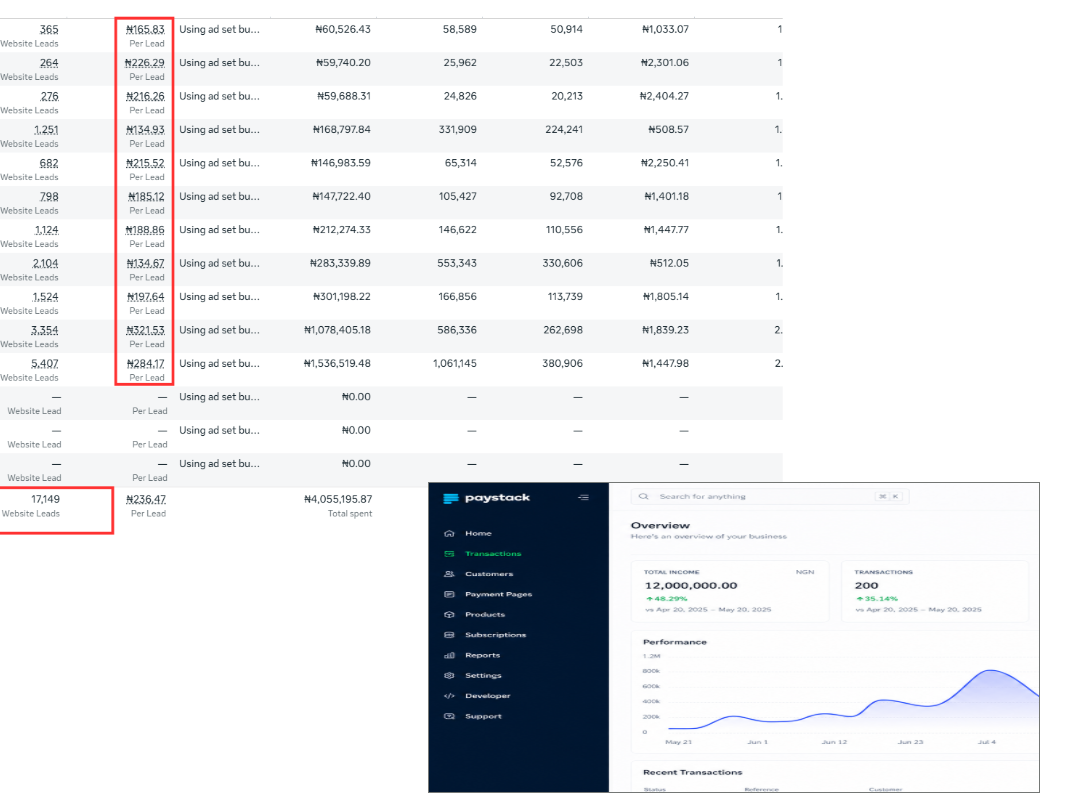Click the ₦226.29 per lead cost link
Viewport: 1071px width, 812px height.
pyautogui.click(x=145, y=63)
